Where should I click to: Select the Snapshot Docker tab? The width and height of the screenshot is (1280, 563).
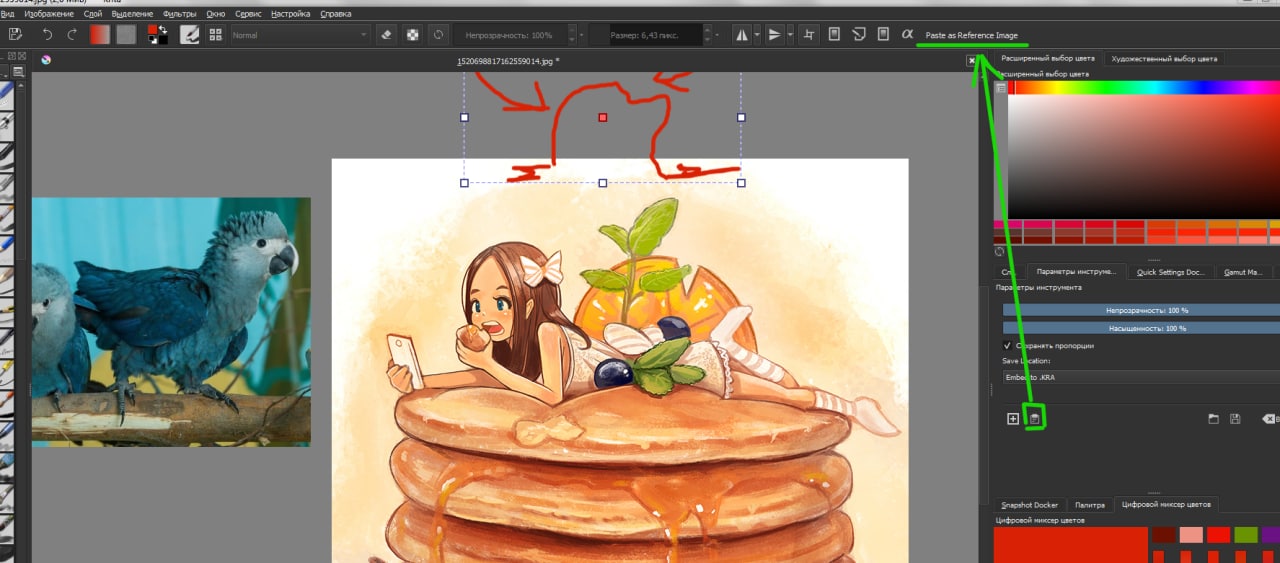[x=1031, y=505]
